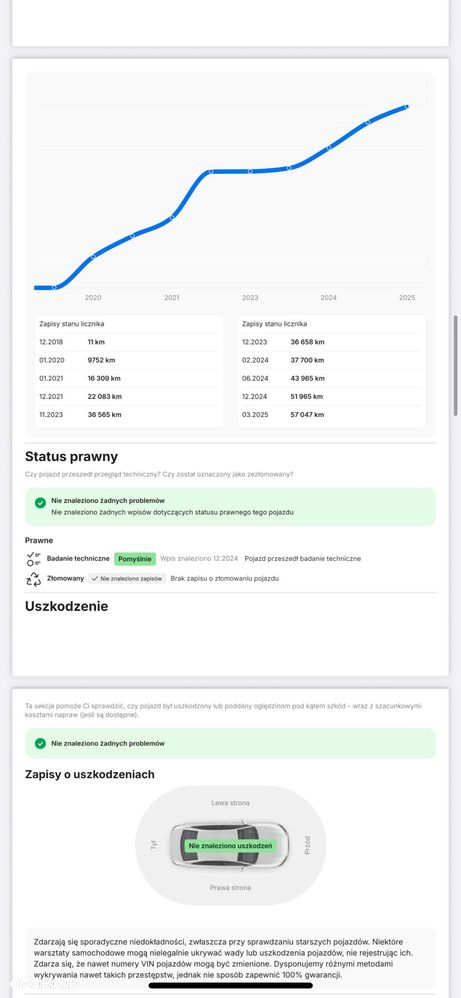The height and width of the screenshot is (998, 461).
Task: Click left Zapisy stanu licznika table header
Action: point(72,324)
